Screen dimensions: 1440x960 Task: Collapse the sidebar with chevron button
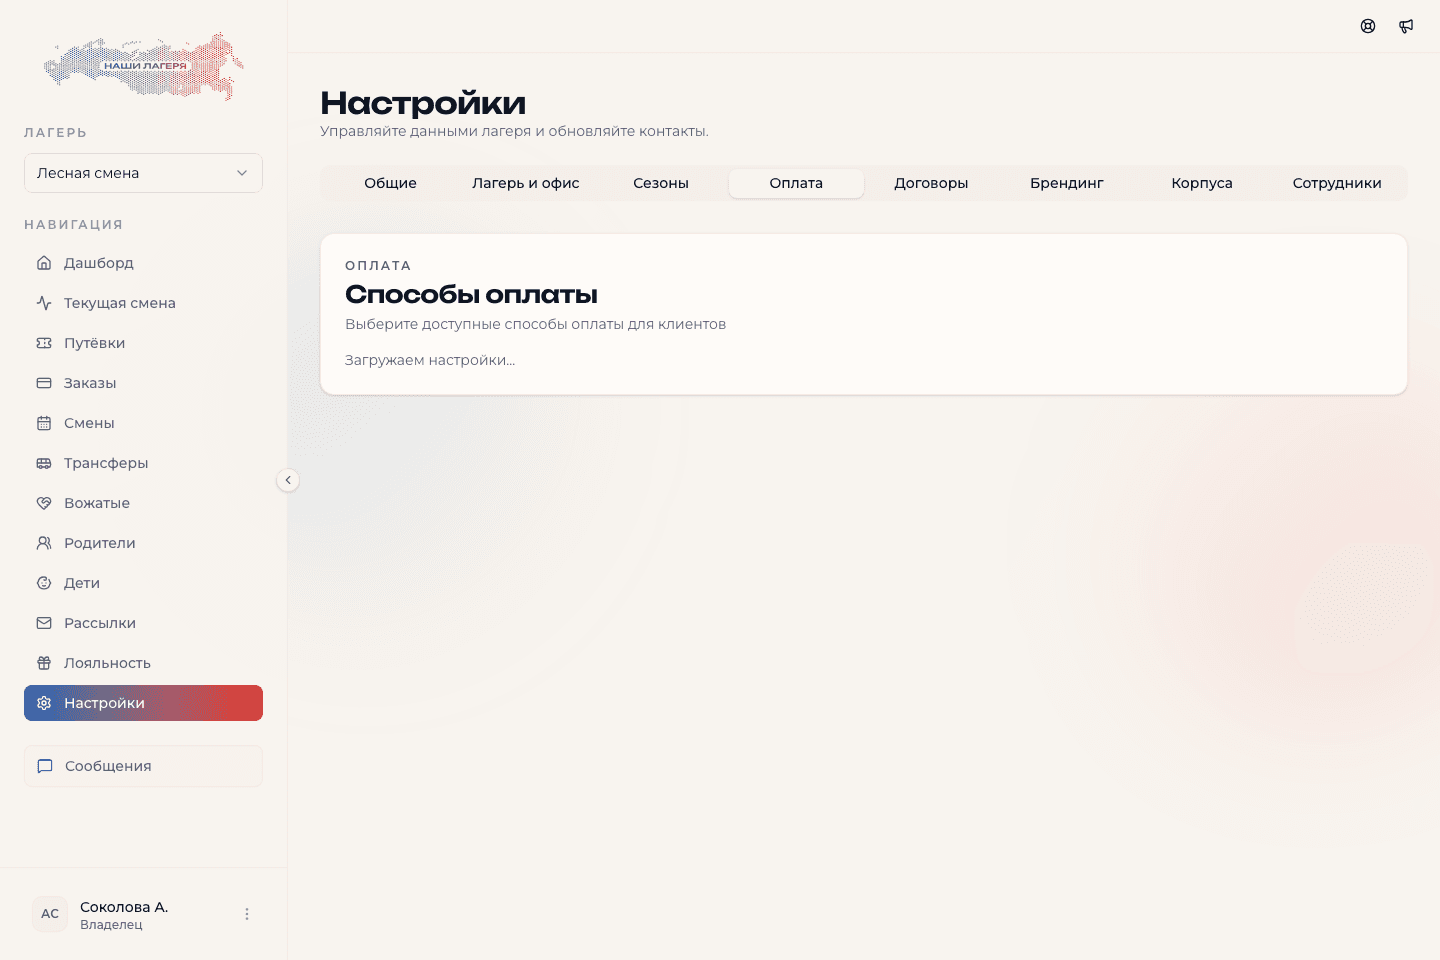tap(288, 480)
